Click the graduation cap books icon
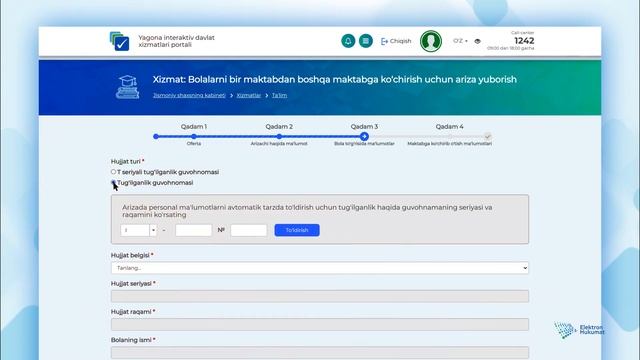 [127, 87]
